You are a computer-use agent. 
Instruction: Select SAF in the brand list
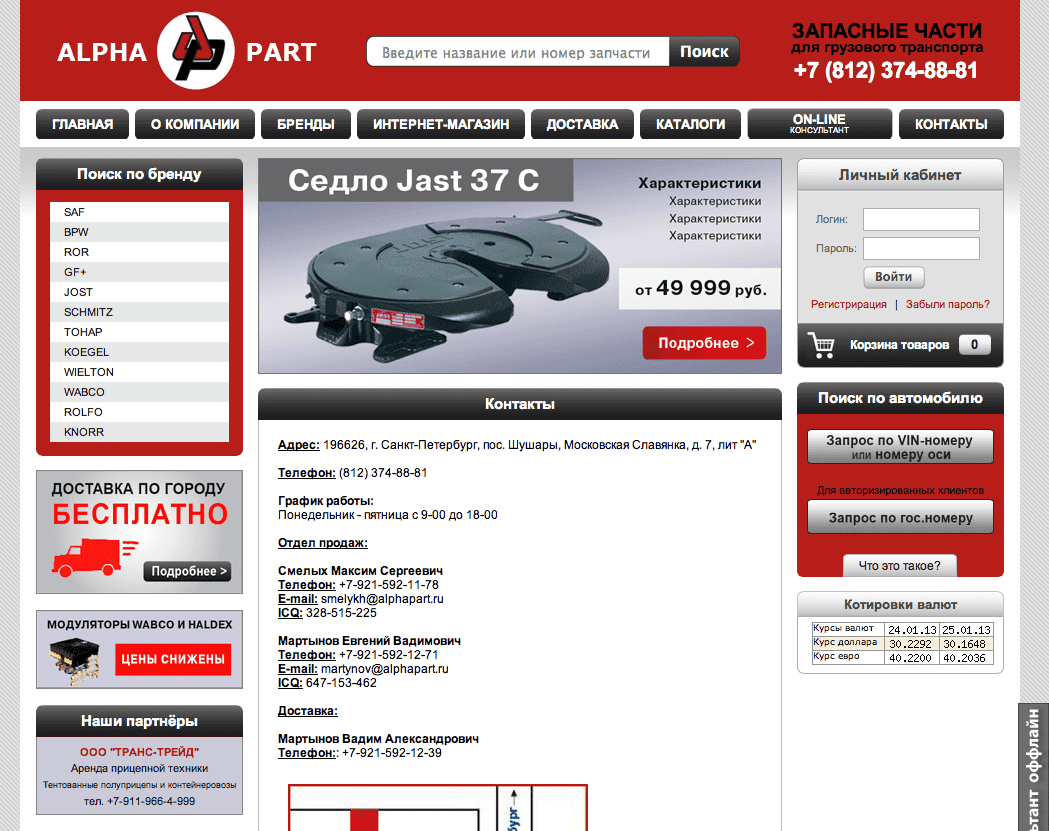139,212
